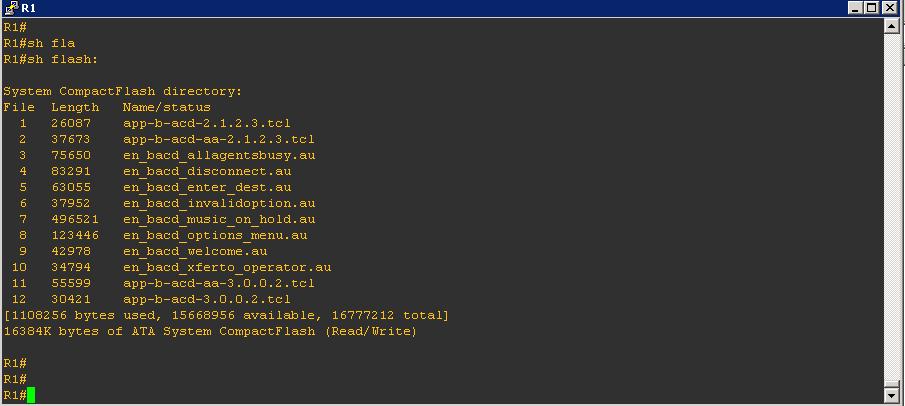This screenshot has height=406, width=905.
Task: Click the PuTTY icon in title bar
Action: (x=11, y=8)
